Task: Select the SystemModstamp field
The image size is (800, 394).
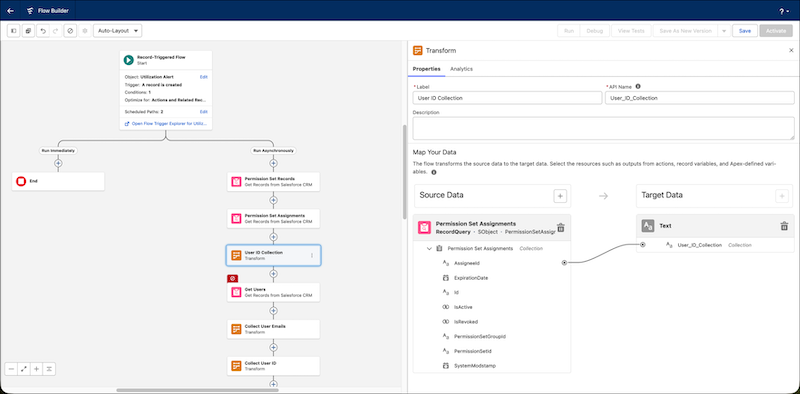Action: [x=474, y=366]
